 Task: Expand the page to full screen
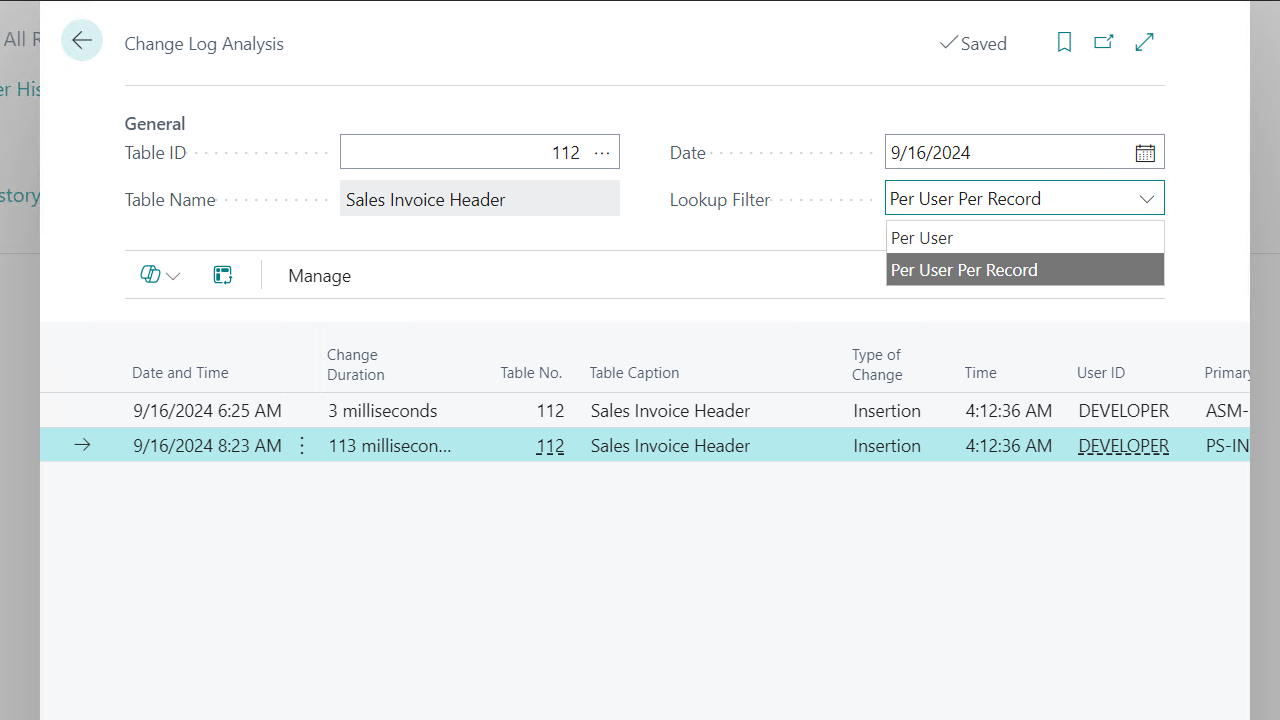pos(1144,42)
